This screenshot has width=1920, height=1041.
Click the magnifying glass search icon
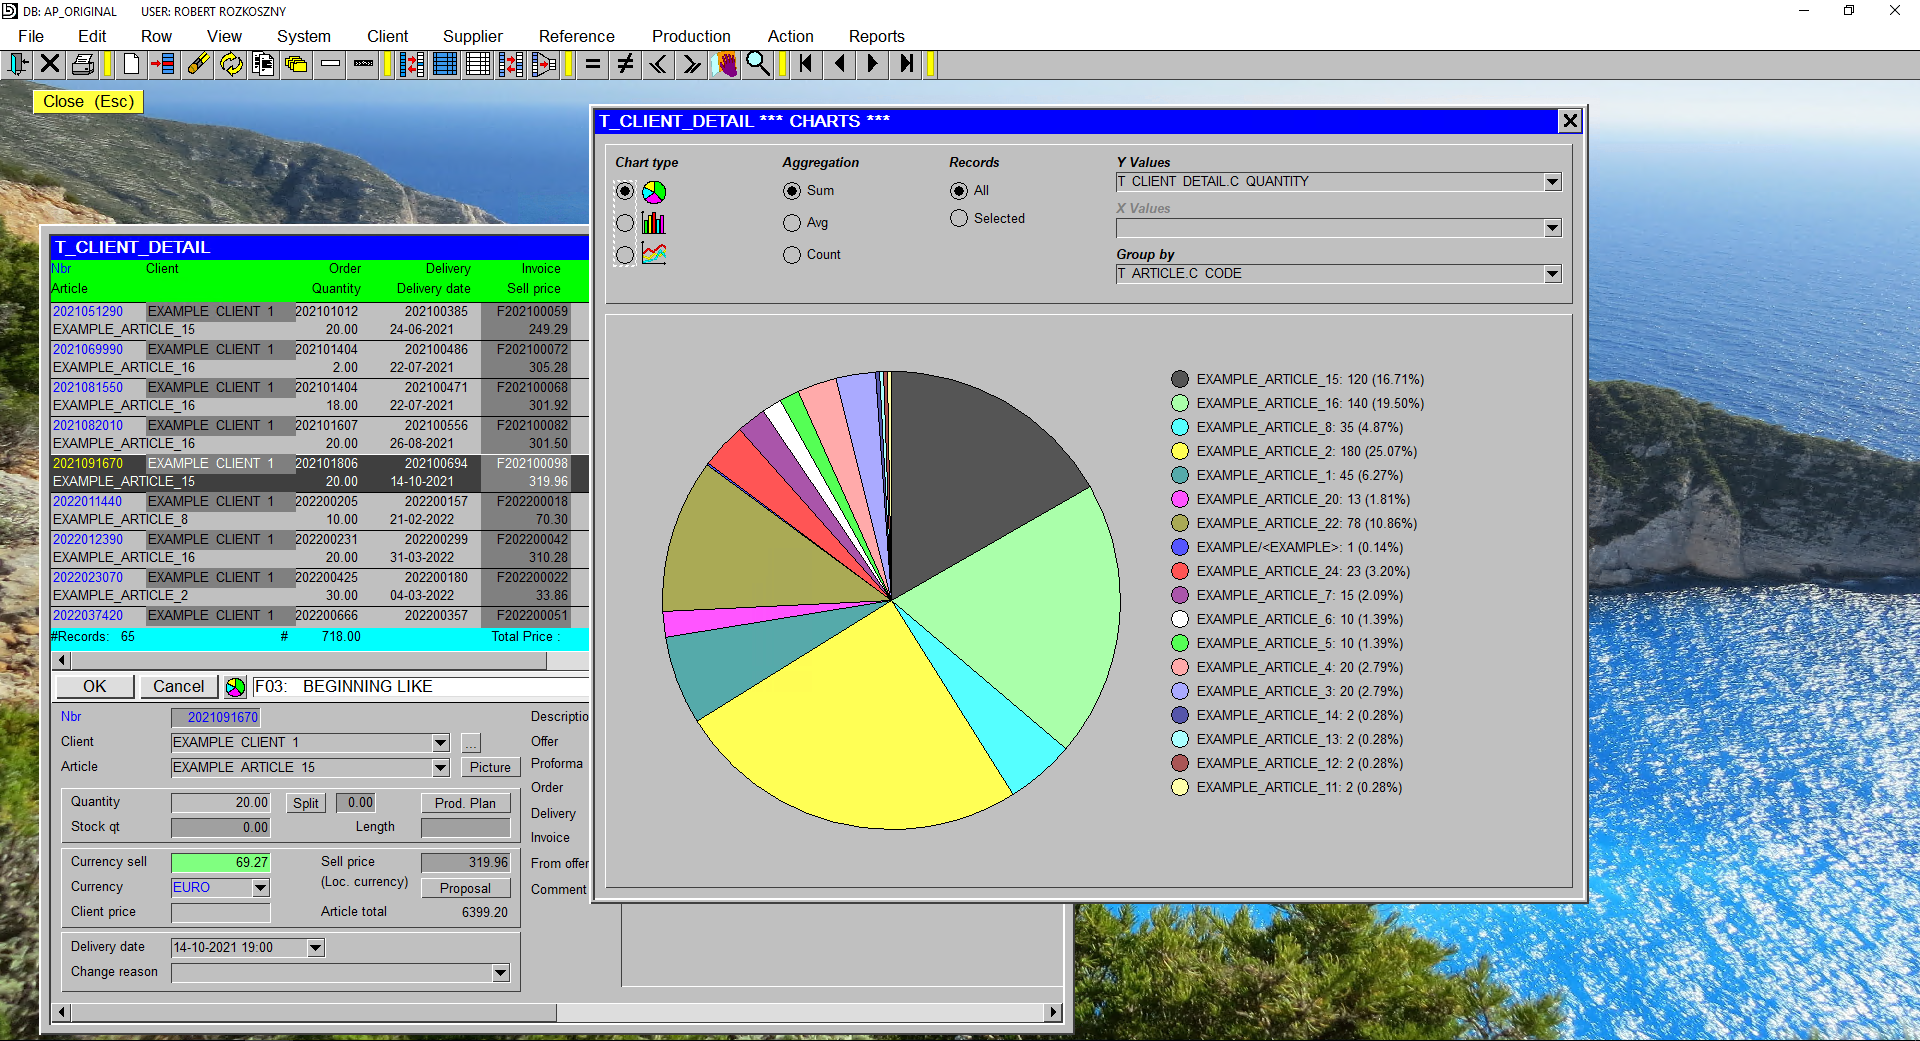(758, 64)
